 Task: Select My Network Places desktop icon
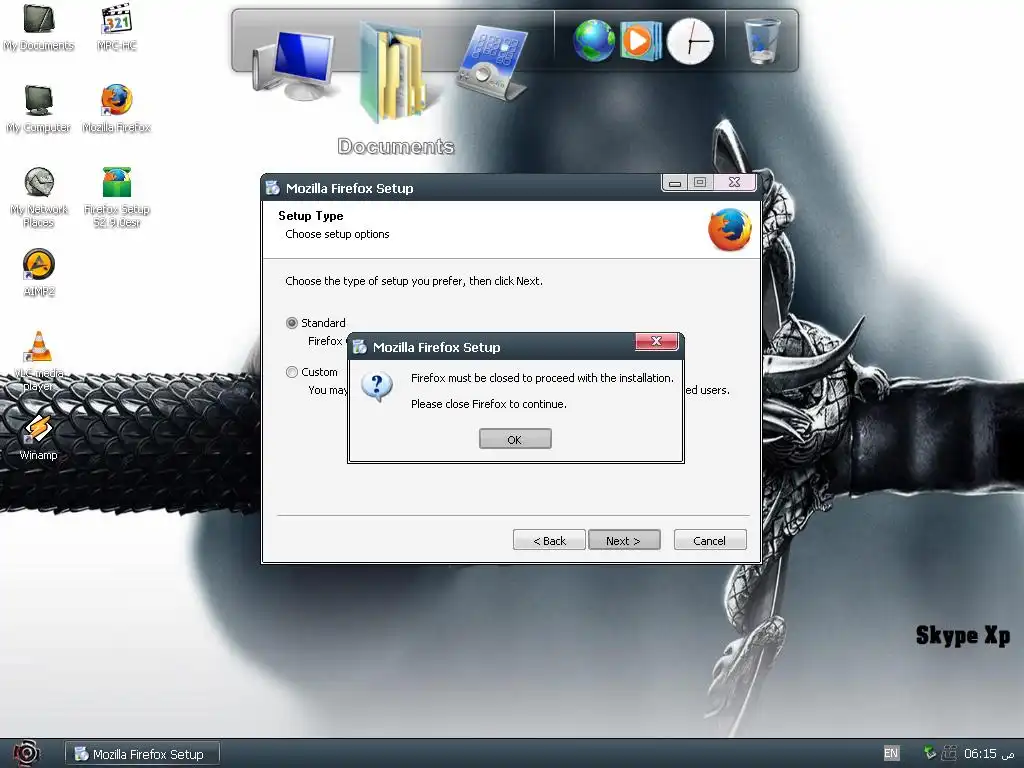click(39, 197)
